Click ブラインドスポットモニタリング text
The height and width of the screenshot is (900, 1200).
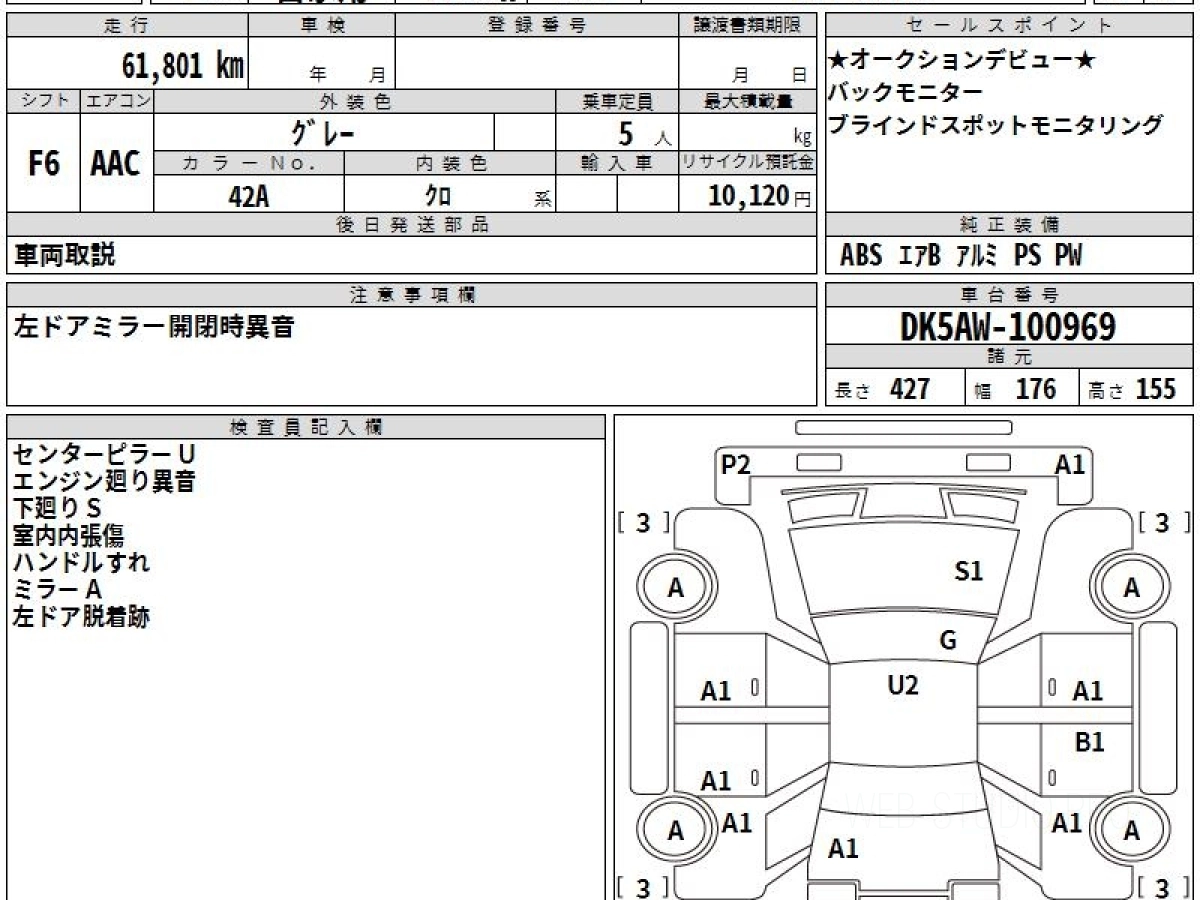tap(996, 125)
